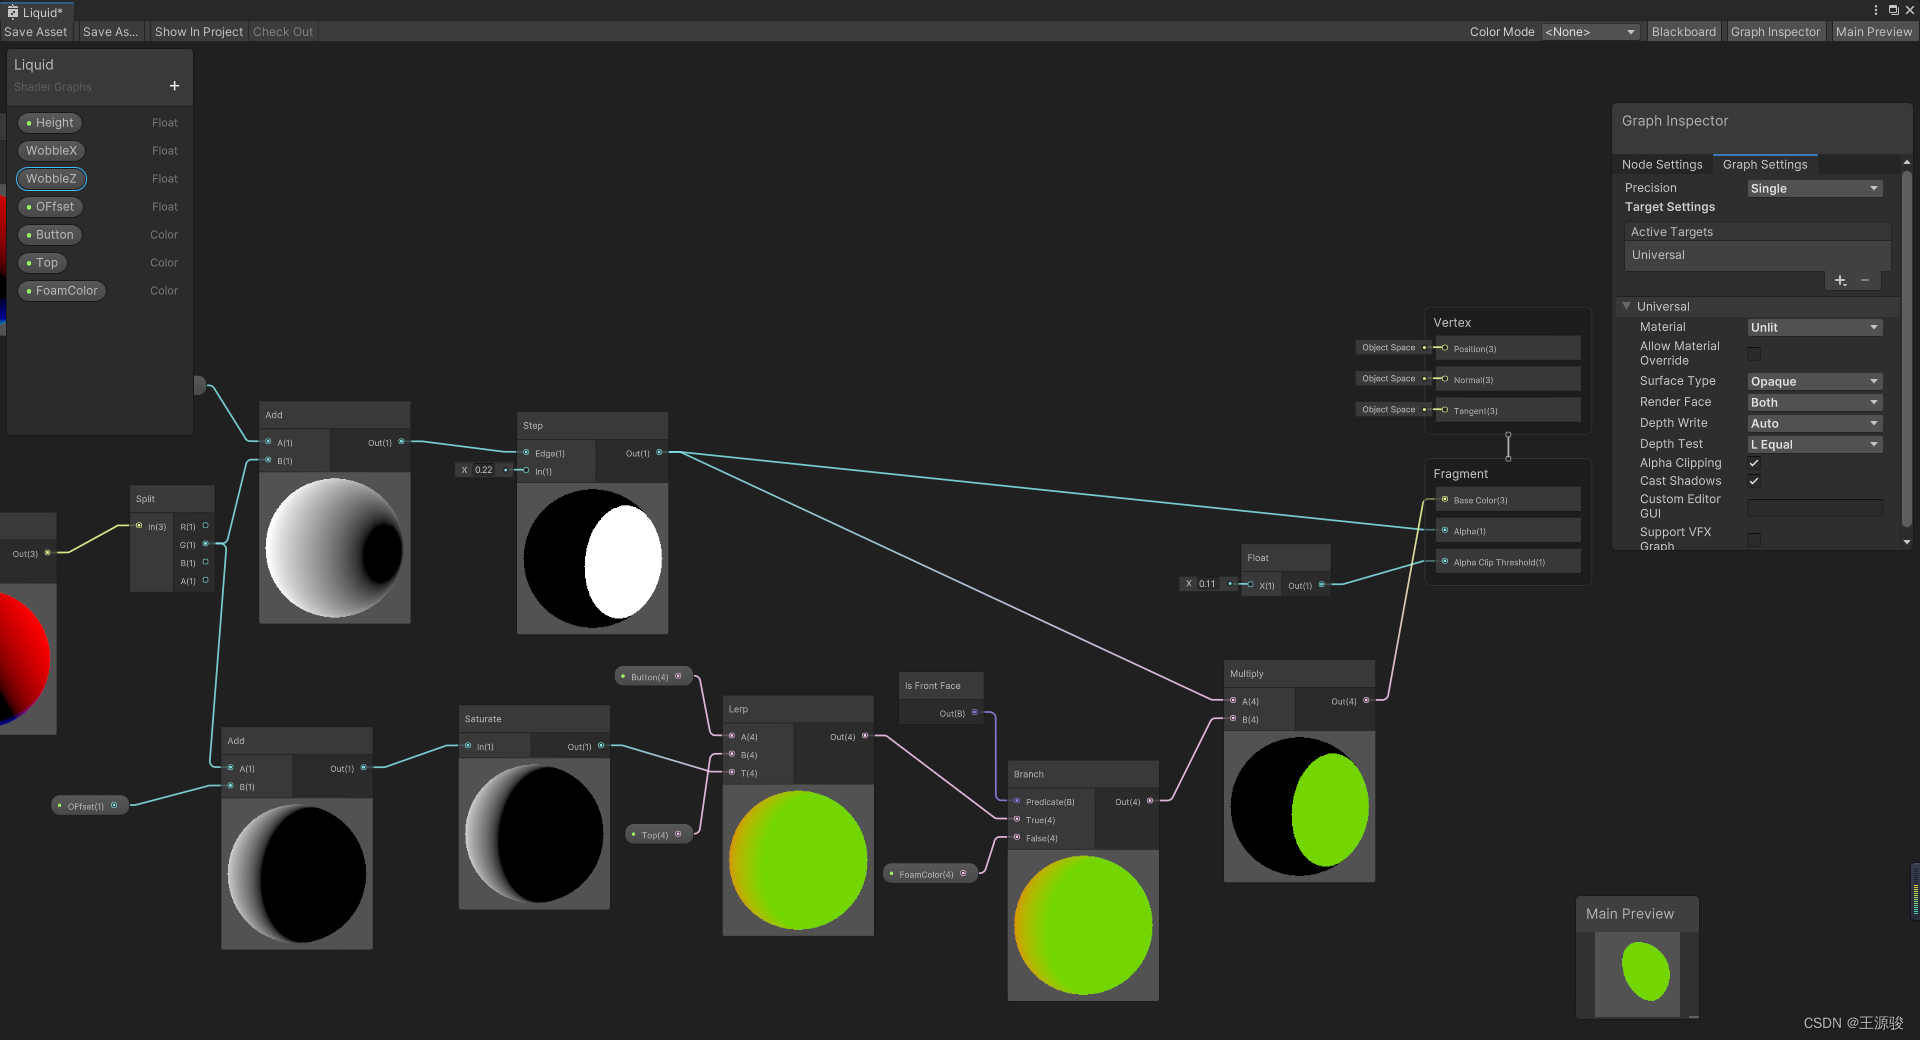Collapse the Universal settings foldout

point(1627,307)
